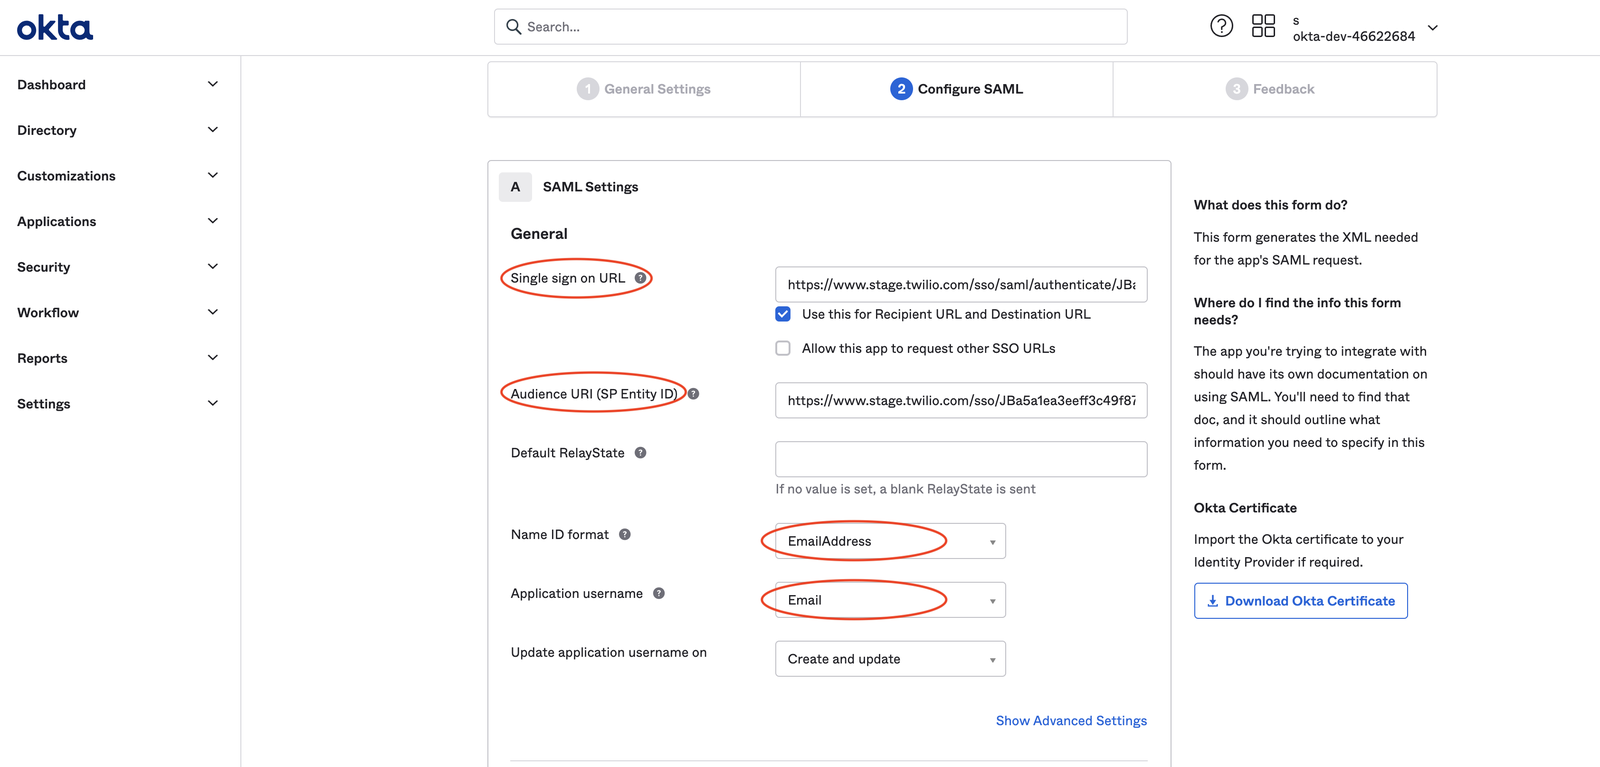This screenshot has height=767, width=1600.
Task: Click help icon beside Default RelayState
Action: point(640,453)
